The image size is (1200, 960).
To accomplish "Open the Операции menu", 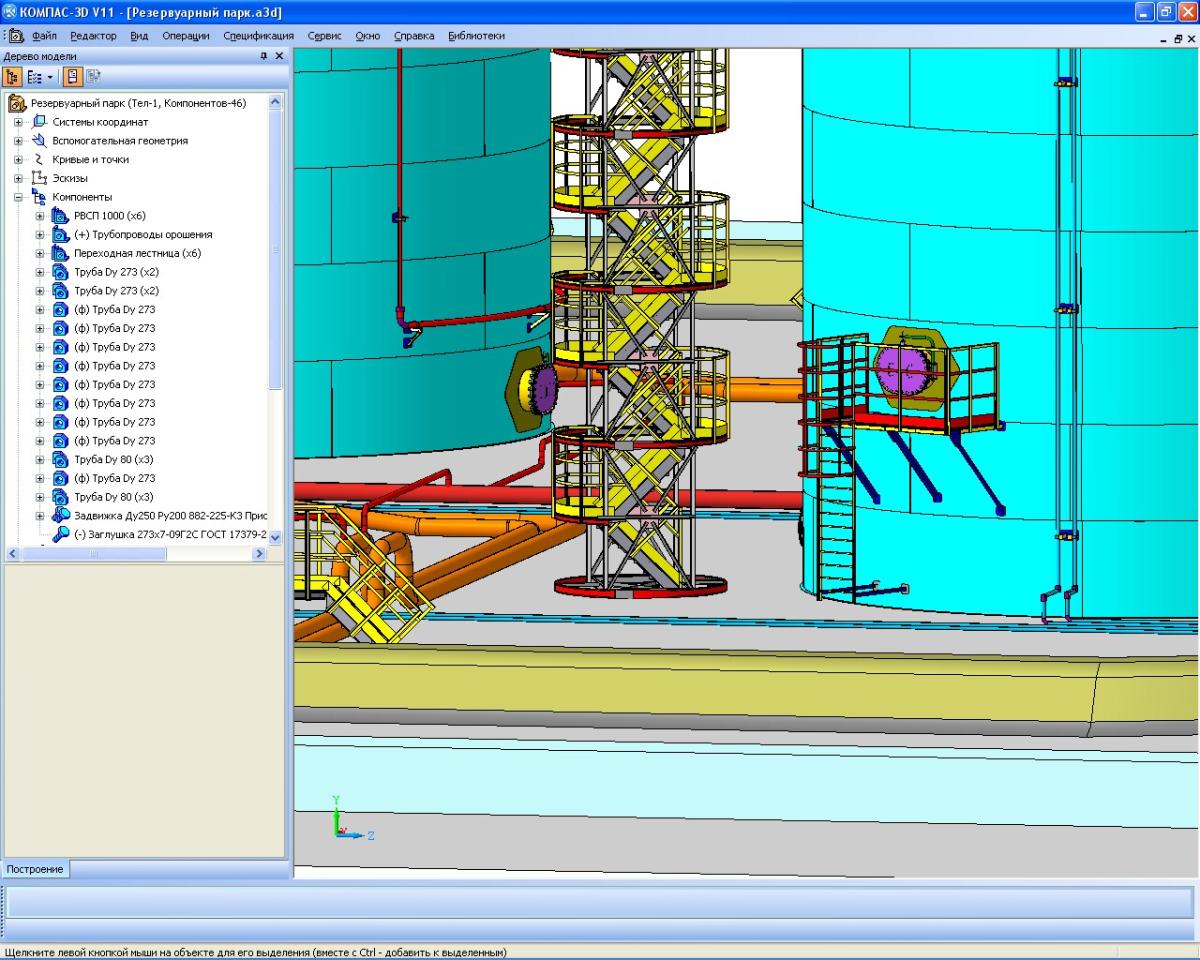I will 186,36.
